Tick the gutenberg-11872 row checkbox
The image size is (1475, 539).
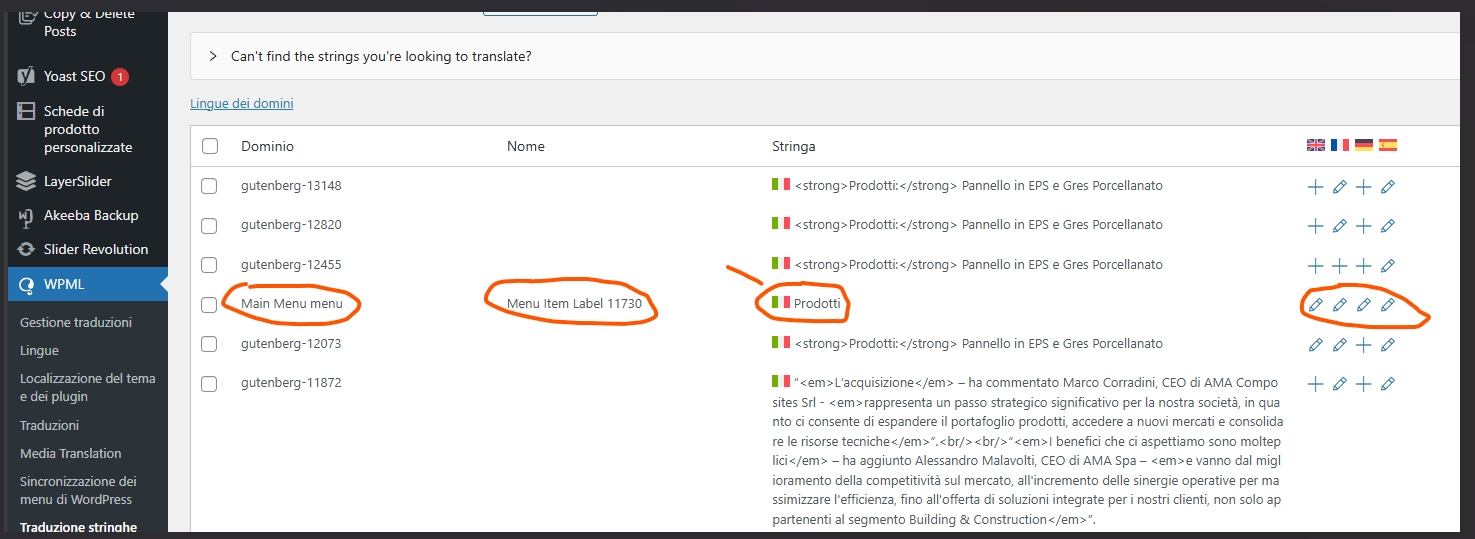tap(209, 383)
